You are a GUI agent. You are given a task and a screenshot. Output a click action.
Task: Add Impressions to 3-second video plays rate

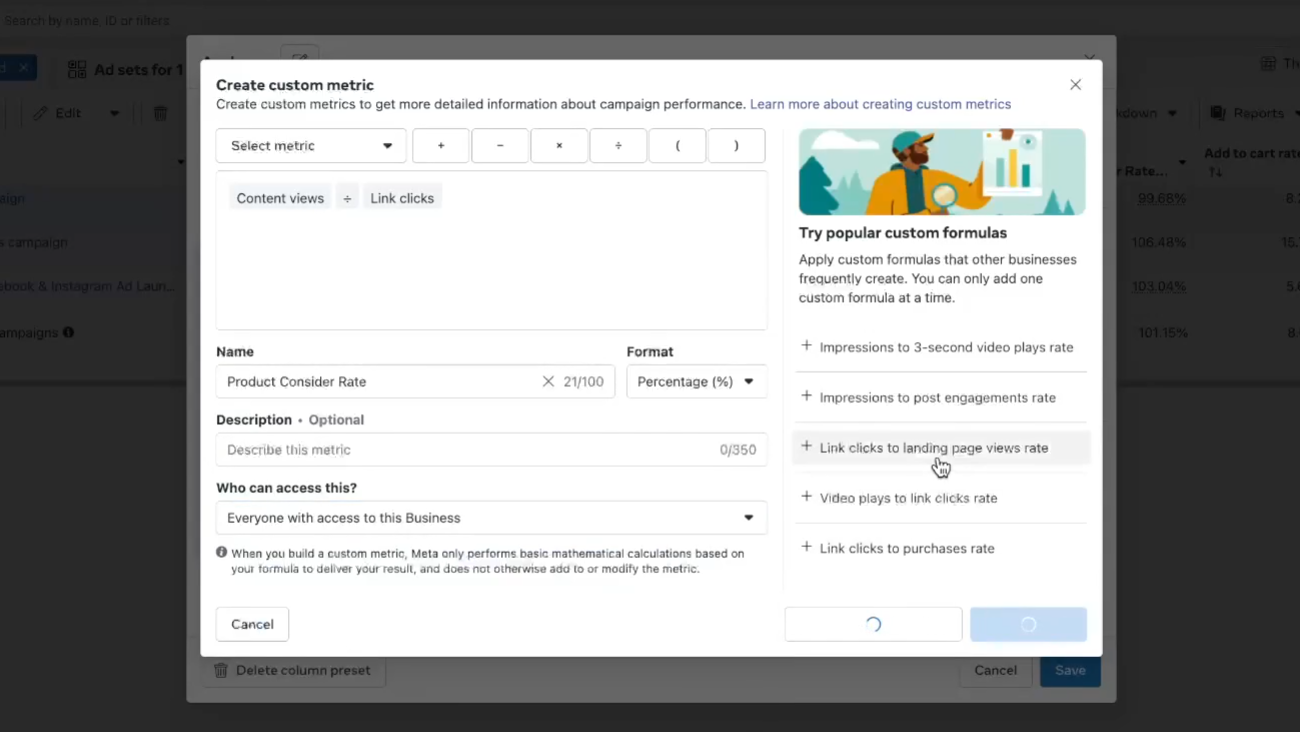pyautogui.click(x=941, y=347)
